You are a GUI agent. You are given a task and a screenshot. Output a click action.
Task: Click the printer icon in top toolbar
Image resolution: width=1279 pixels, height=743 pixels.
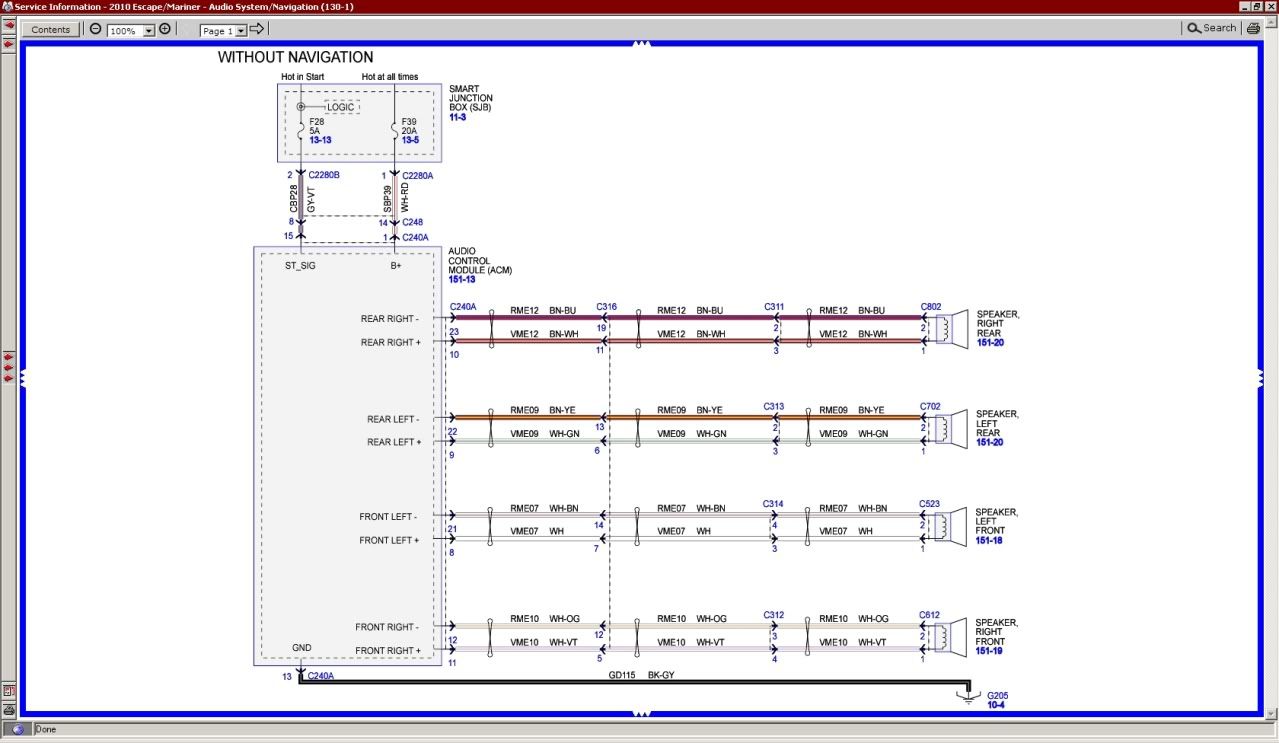pos(1252,29)
